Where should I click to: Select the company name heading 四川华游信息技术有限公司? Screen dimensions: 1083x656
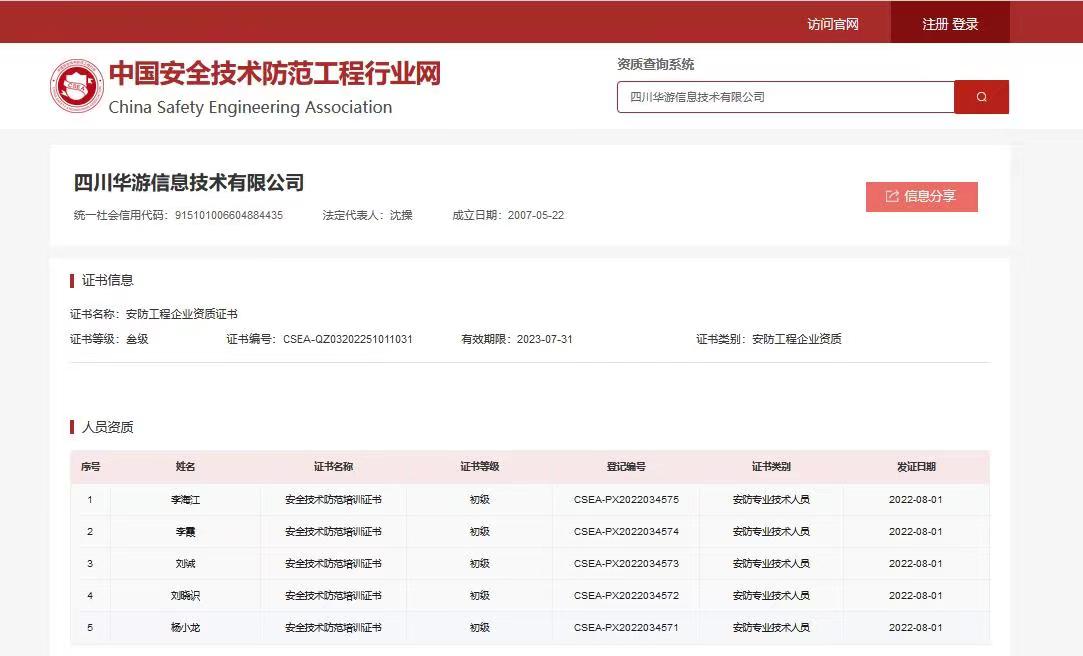tap(189, 182)
